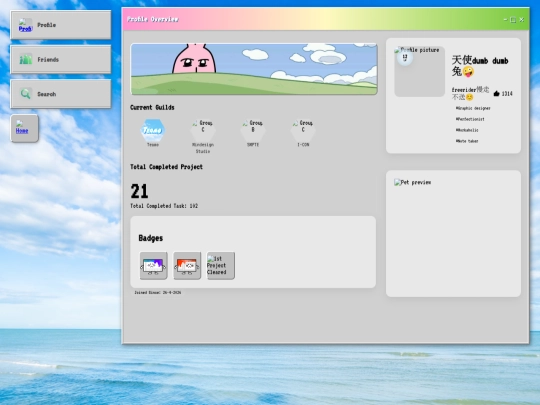
Task: Click the pink bunny banner image
Action: [254, 69]
